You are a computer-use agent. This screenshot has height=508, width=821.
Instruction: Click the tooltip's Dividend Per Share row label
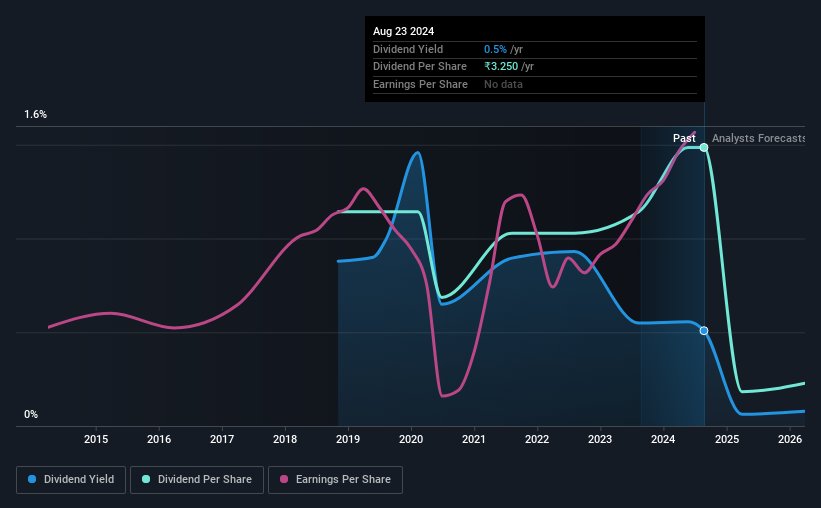[x=419, y=67]
